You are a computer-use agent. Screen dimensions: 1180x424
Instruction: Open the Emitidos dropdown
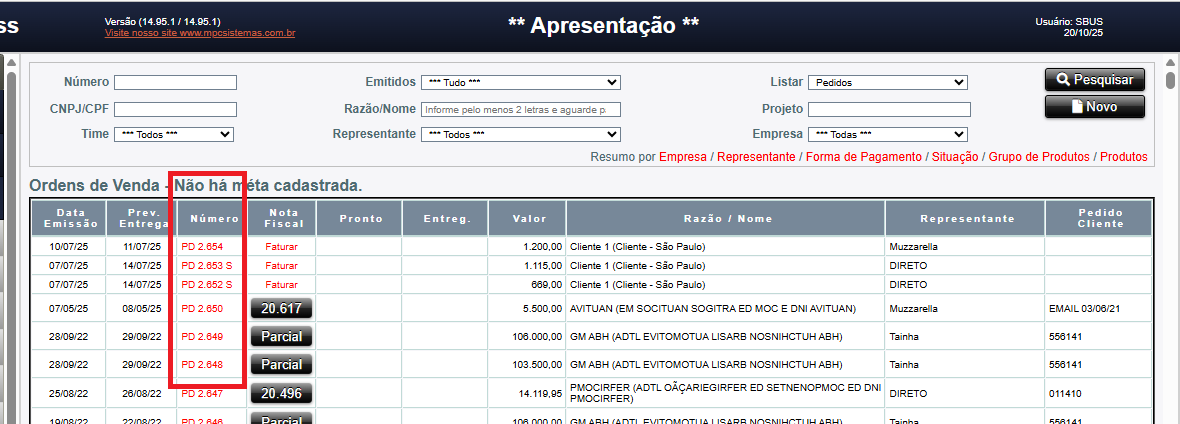pyautogui.click(x=520, y=82)
